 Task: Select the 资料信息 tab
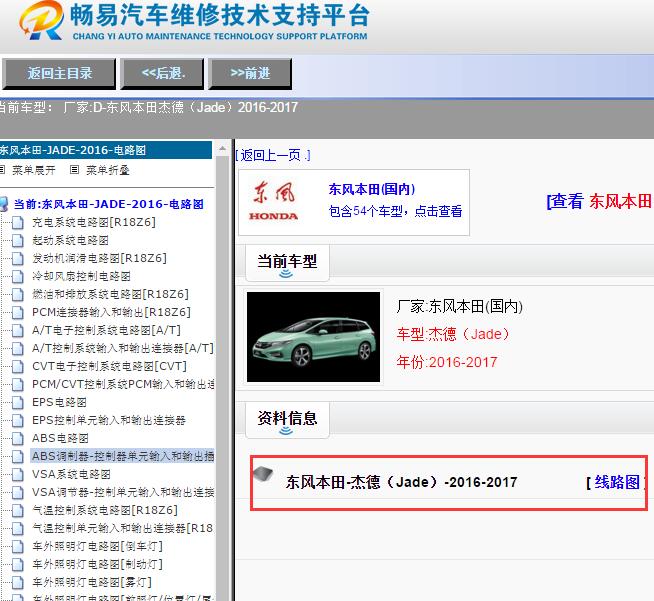287,419
